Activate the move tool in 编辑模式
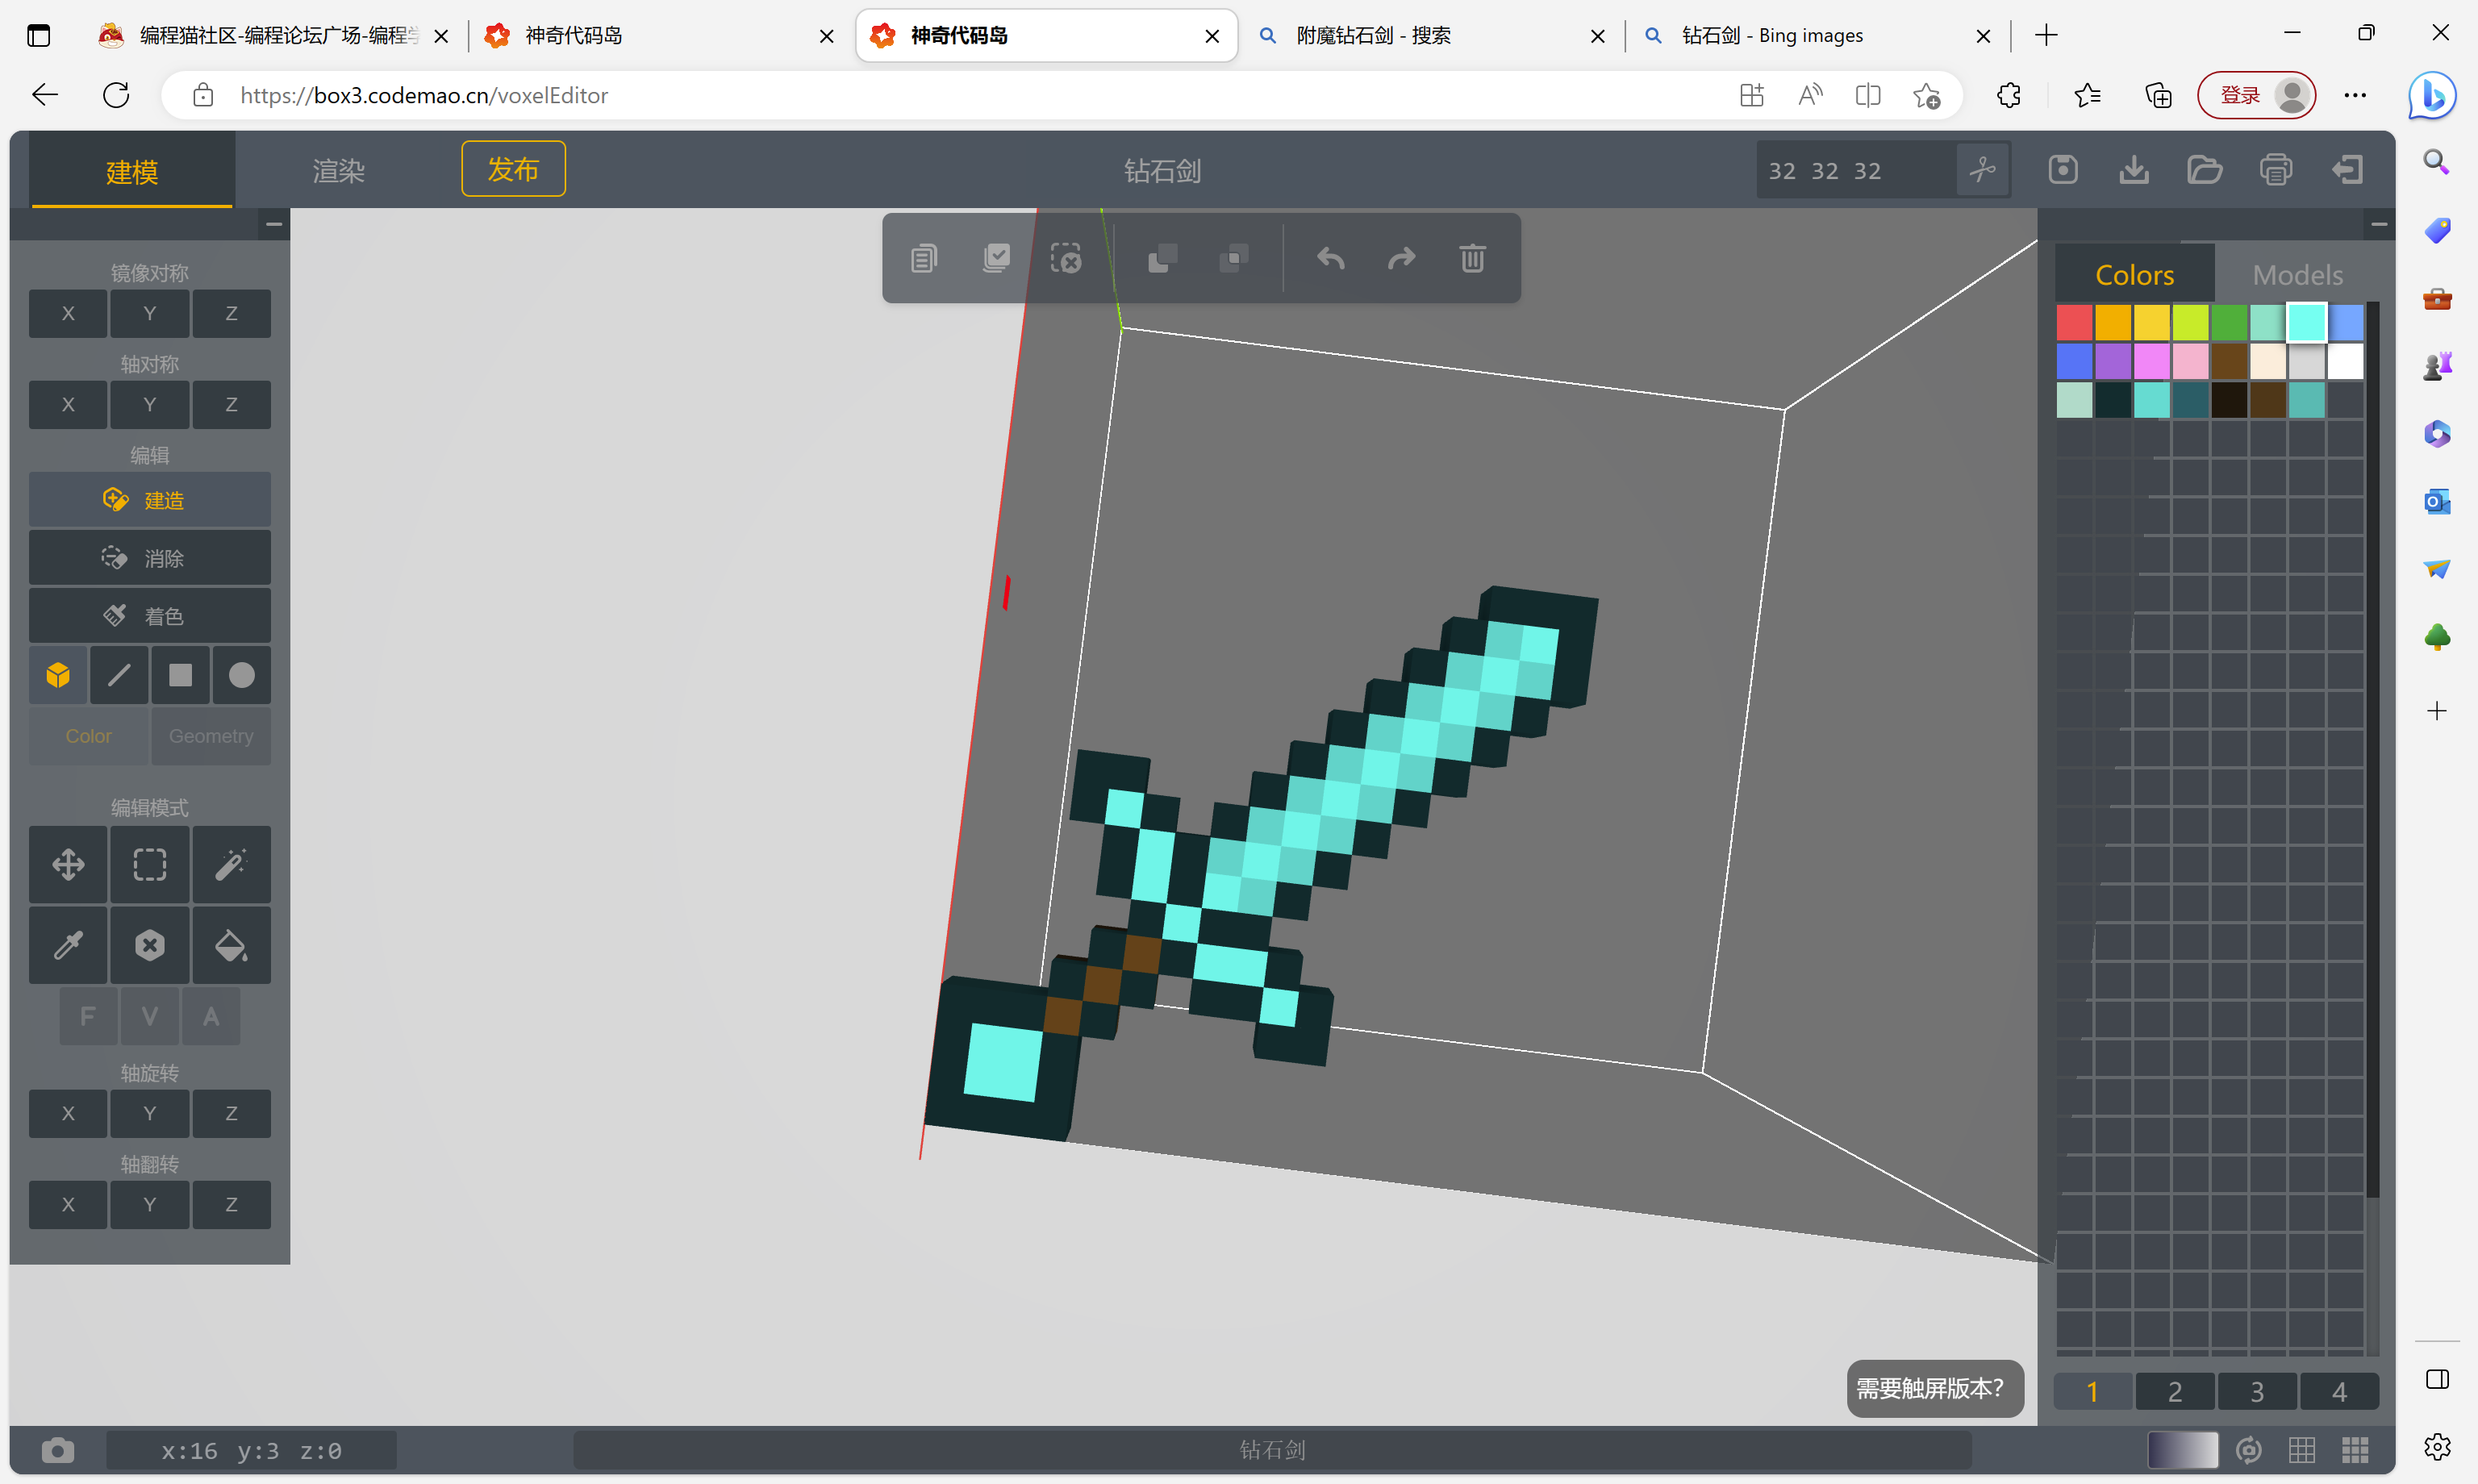This screenshot has height=1484, width=2478. (68, 865)
